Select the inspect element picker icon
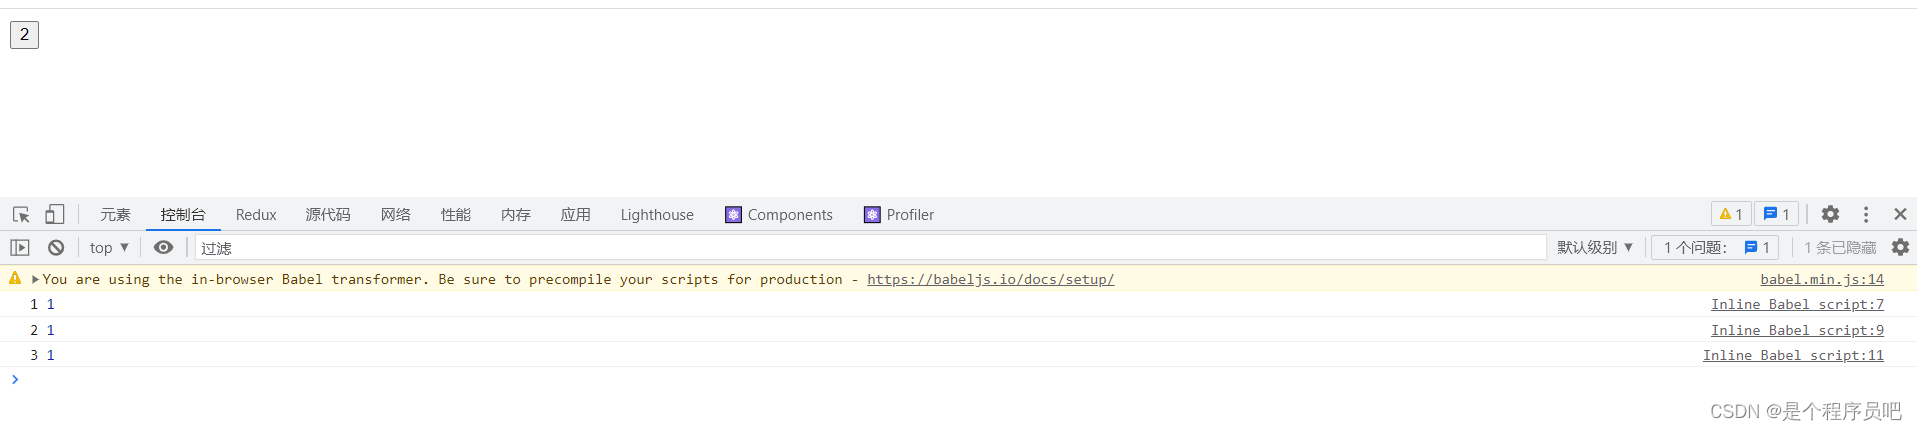Screen dimensions: 1917x431 click(21, 215)
